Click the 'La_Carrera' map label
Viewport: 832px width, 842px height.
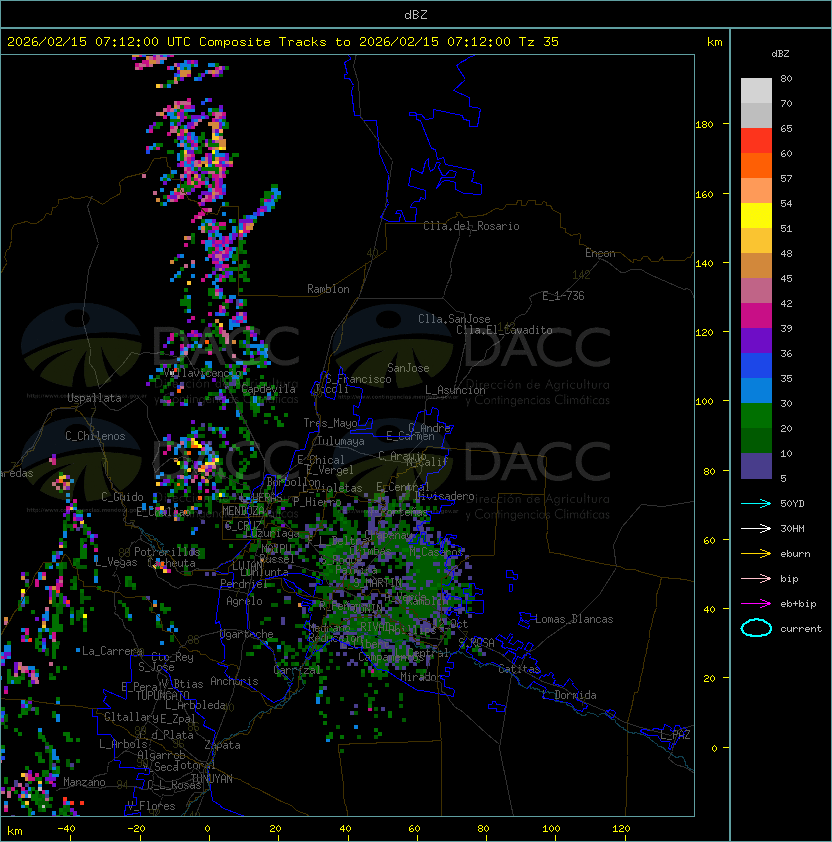(110, 651)
